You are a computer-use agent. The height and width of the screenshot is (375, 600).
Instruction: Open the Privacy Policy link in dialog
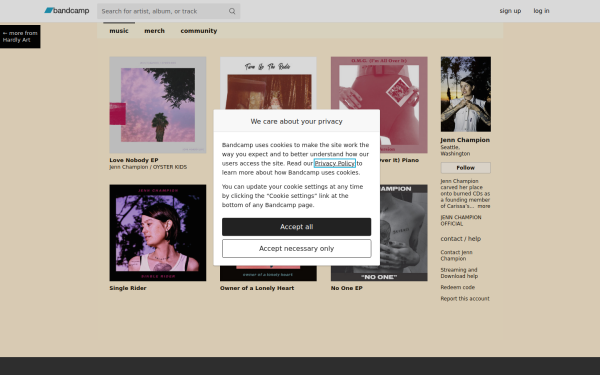point(335,163)
